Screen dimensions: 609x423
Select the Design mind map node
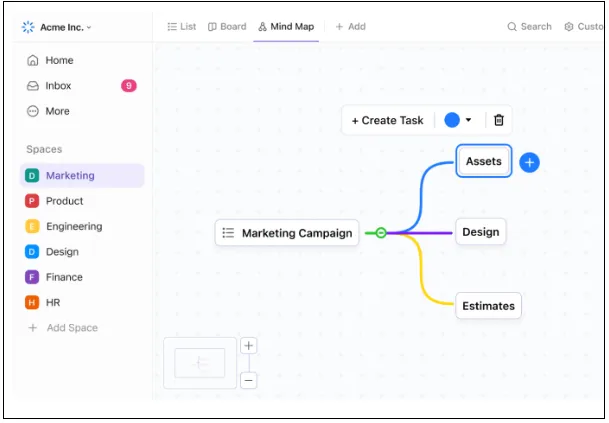(x=480, y=232)
